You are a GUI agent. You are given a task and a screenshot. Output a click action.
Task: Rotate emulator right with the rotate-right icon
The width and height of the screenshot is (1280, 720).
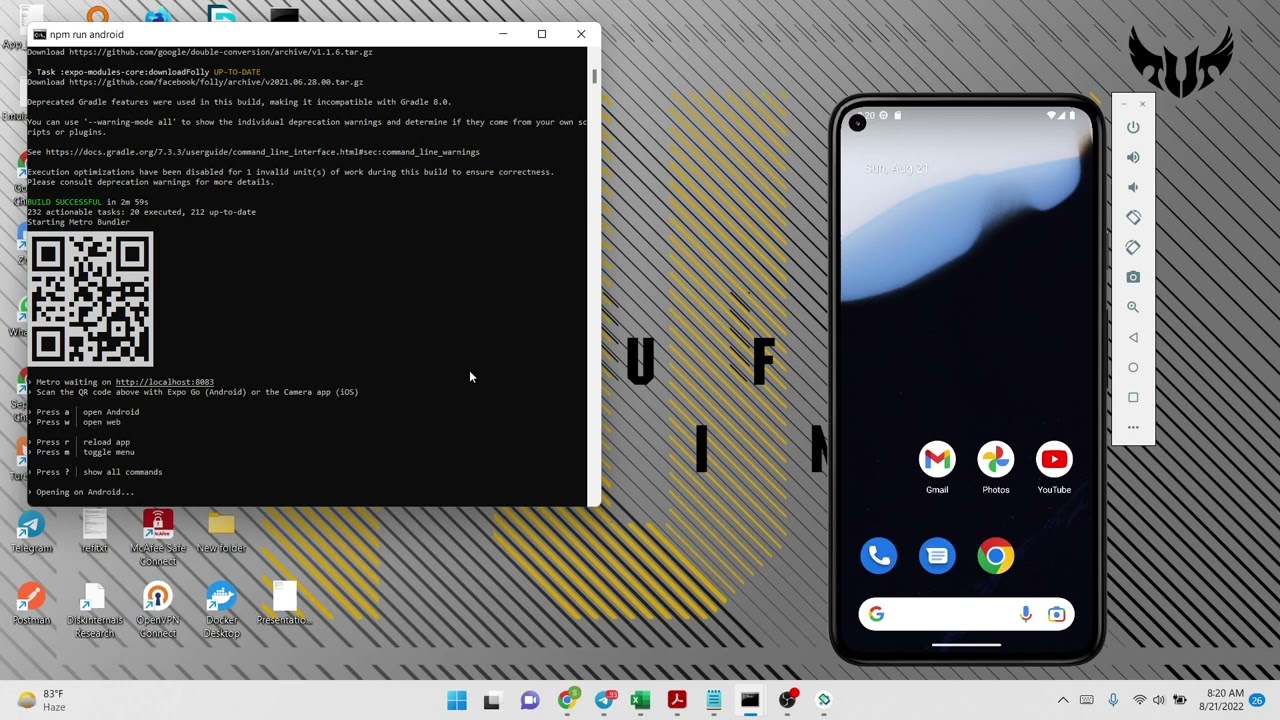click(1133, 247)
